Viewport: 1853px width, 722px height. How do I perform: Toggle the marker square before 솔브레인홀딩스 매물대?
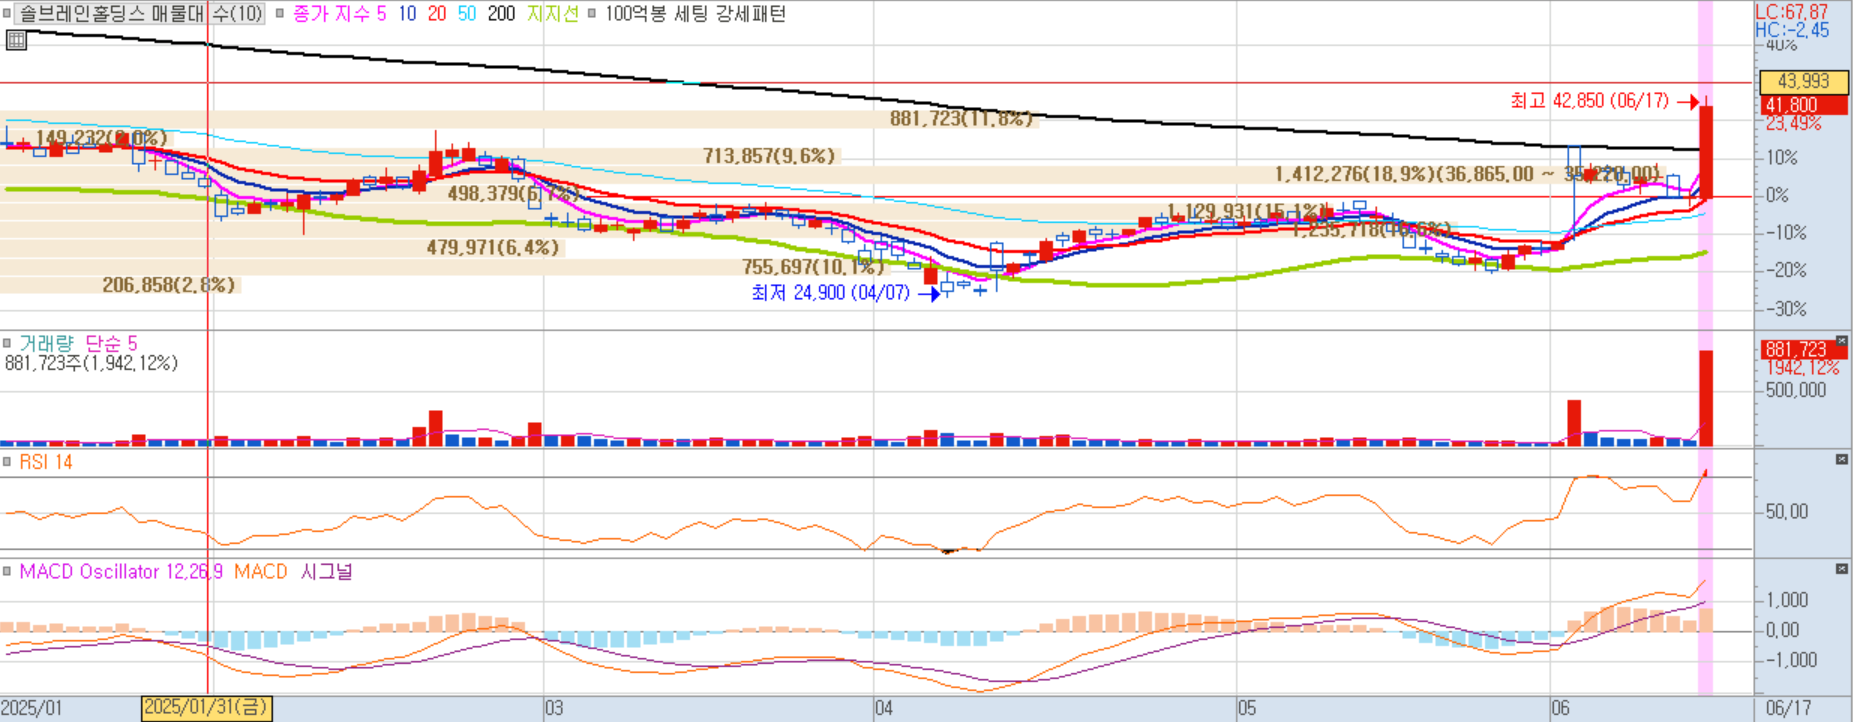(8, 14)
